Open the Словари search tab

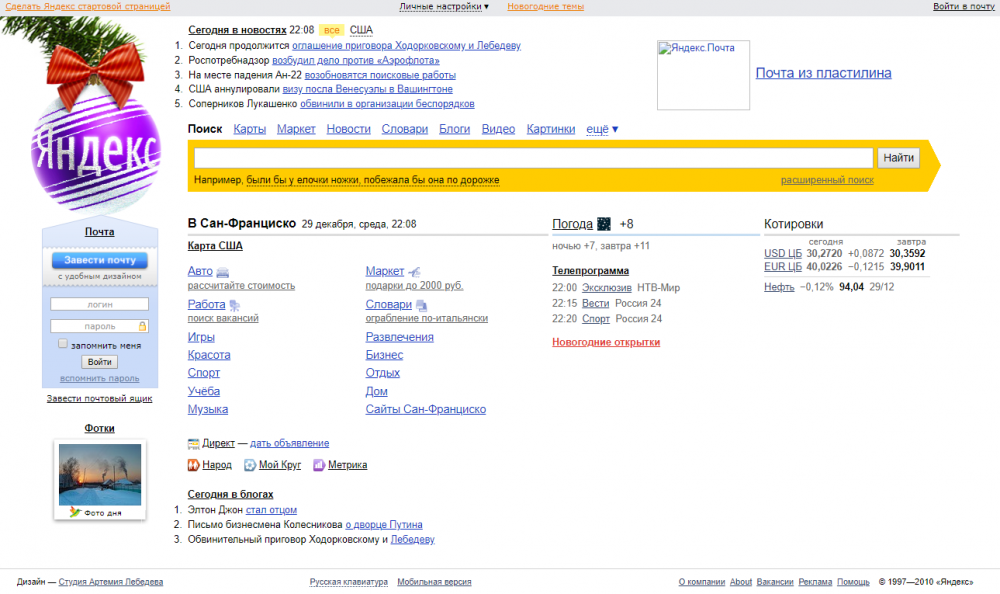click(404, 129)
